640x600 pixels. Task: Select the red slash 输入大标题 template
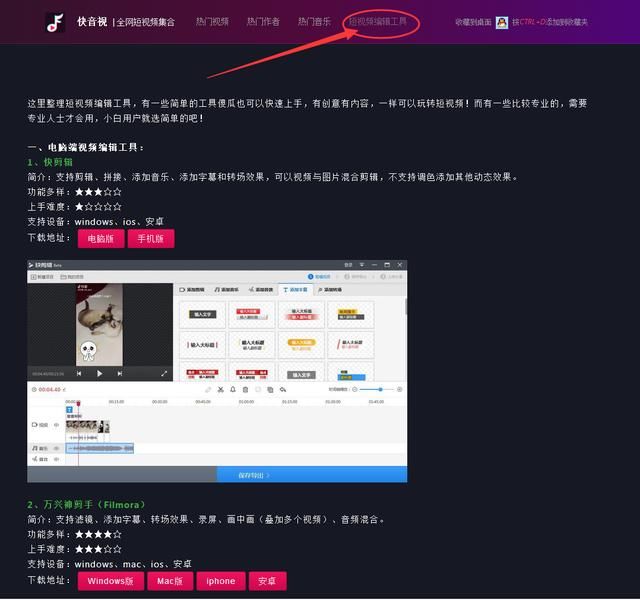(351, 345)
